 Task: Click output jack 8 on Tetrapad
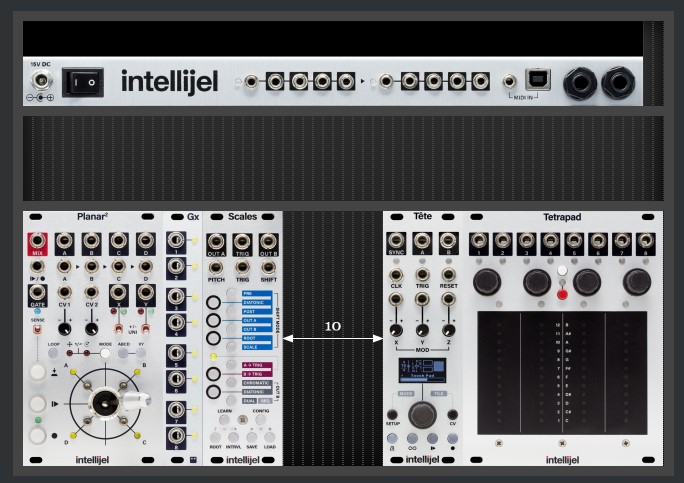646,243
